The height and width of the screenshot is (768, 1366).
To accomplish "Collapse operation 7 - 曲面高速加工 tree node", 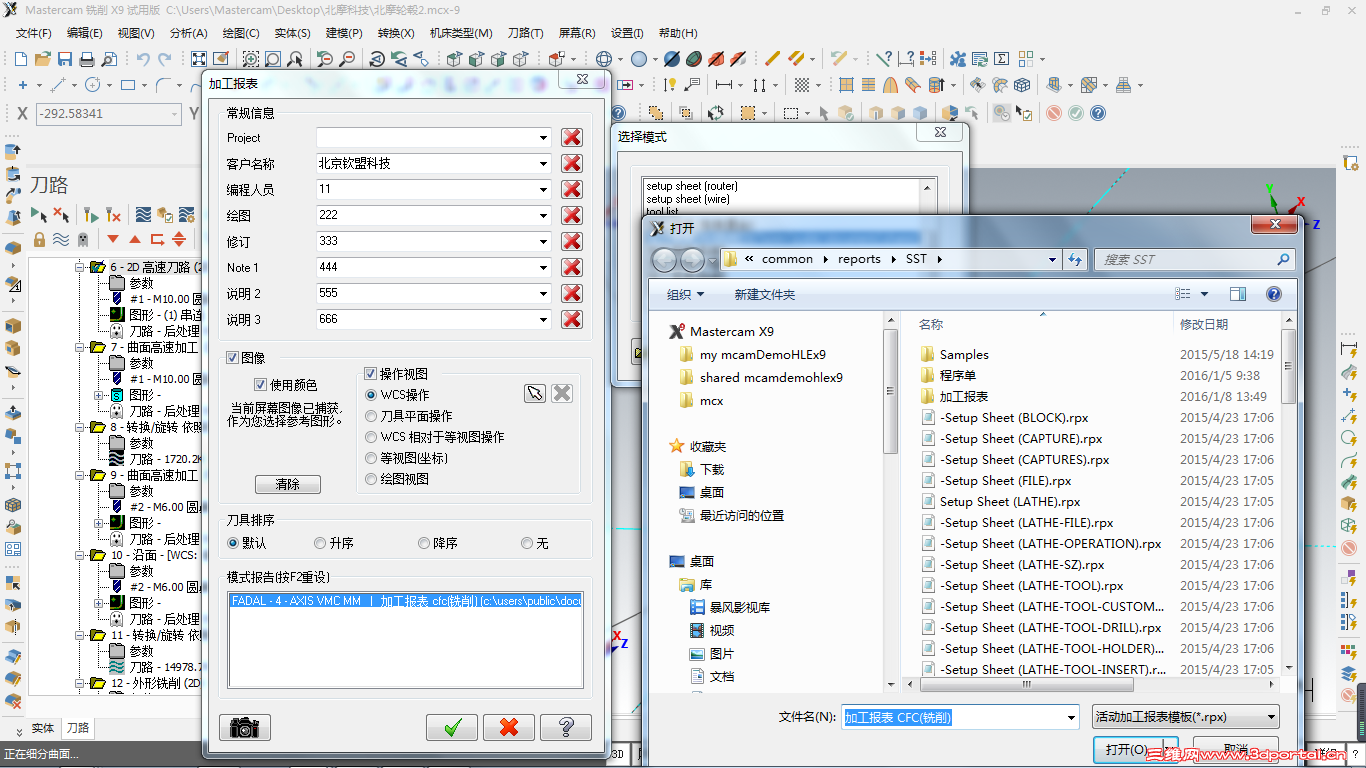I will pos(80,347).
